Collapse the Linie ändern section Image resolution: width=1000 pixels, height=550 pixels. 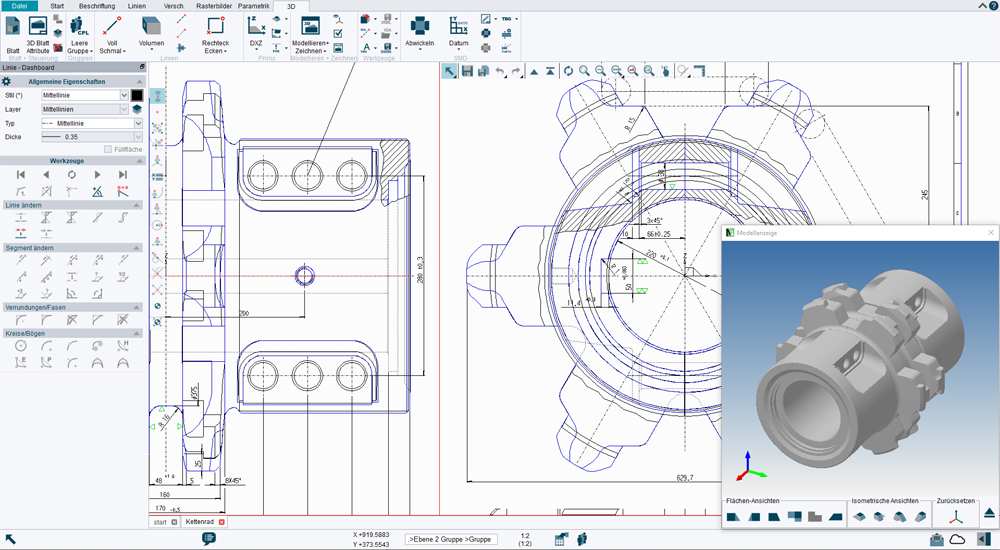coord(136,204)
